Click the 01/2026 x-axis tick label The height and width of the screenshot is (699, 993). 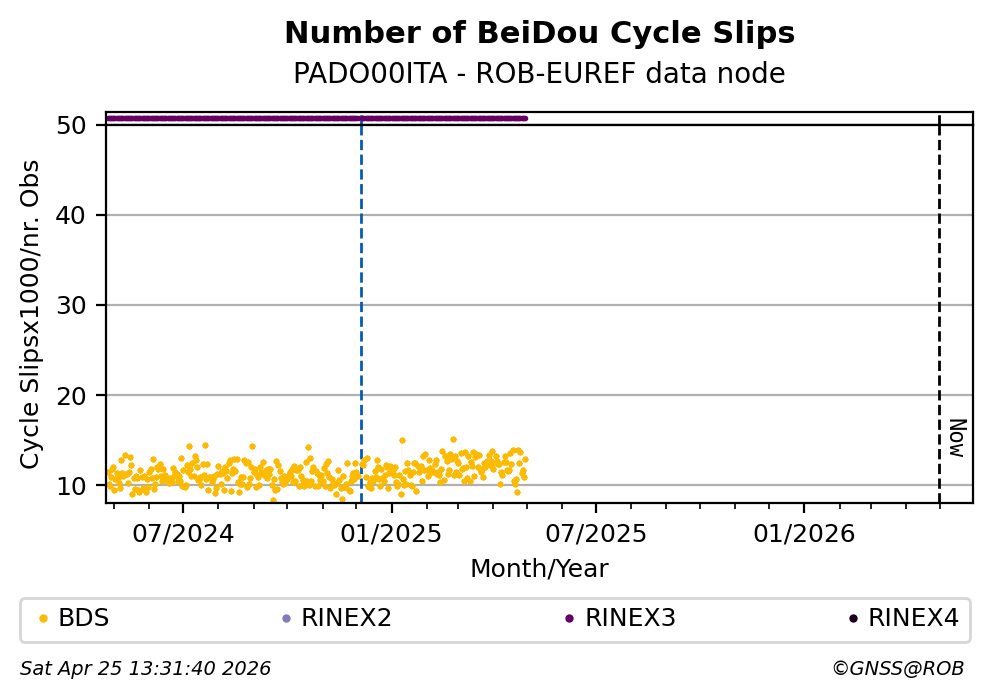point(803,533)
